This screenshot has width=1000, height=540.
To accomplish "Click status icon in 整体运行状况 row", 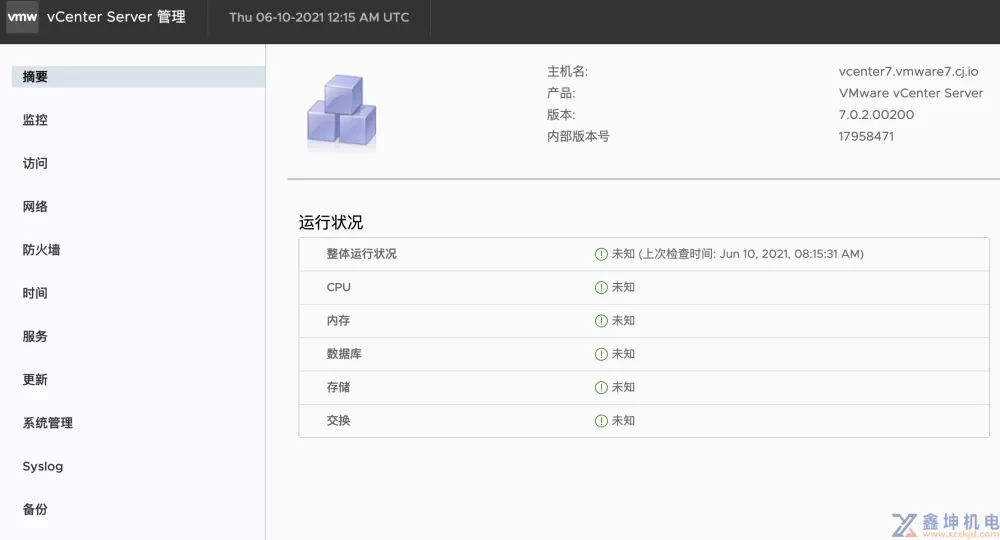I will click(x=601, y=254).
